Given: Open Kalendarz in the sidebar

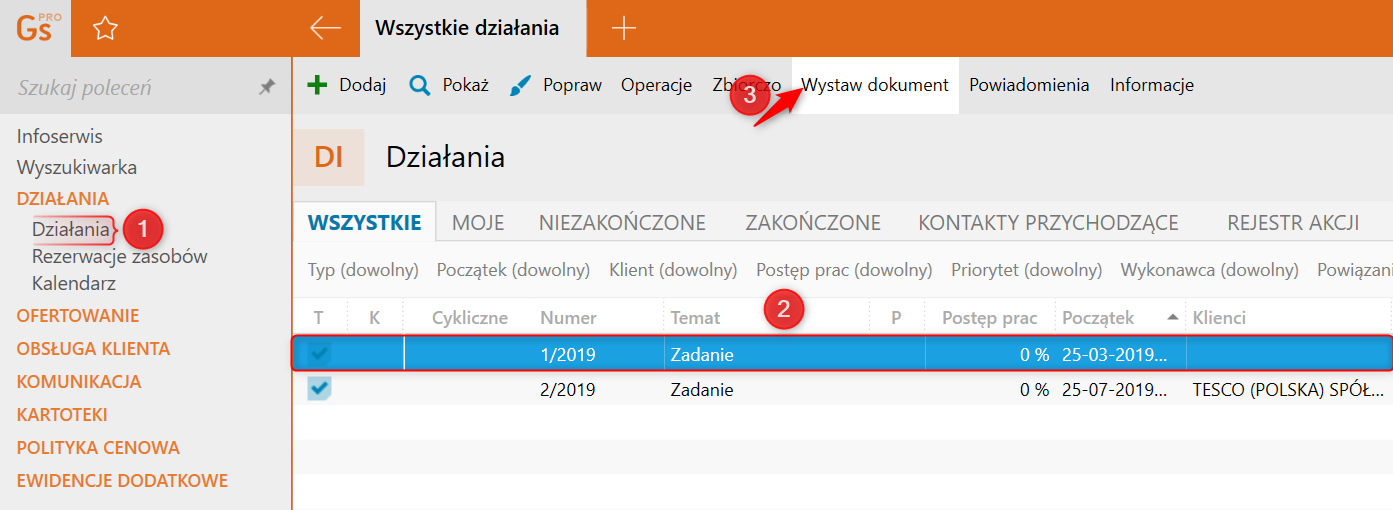Looking at the screenshot, I should (74, 283).
